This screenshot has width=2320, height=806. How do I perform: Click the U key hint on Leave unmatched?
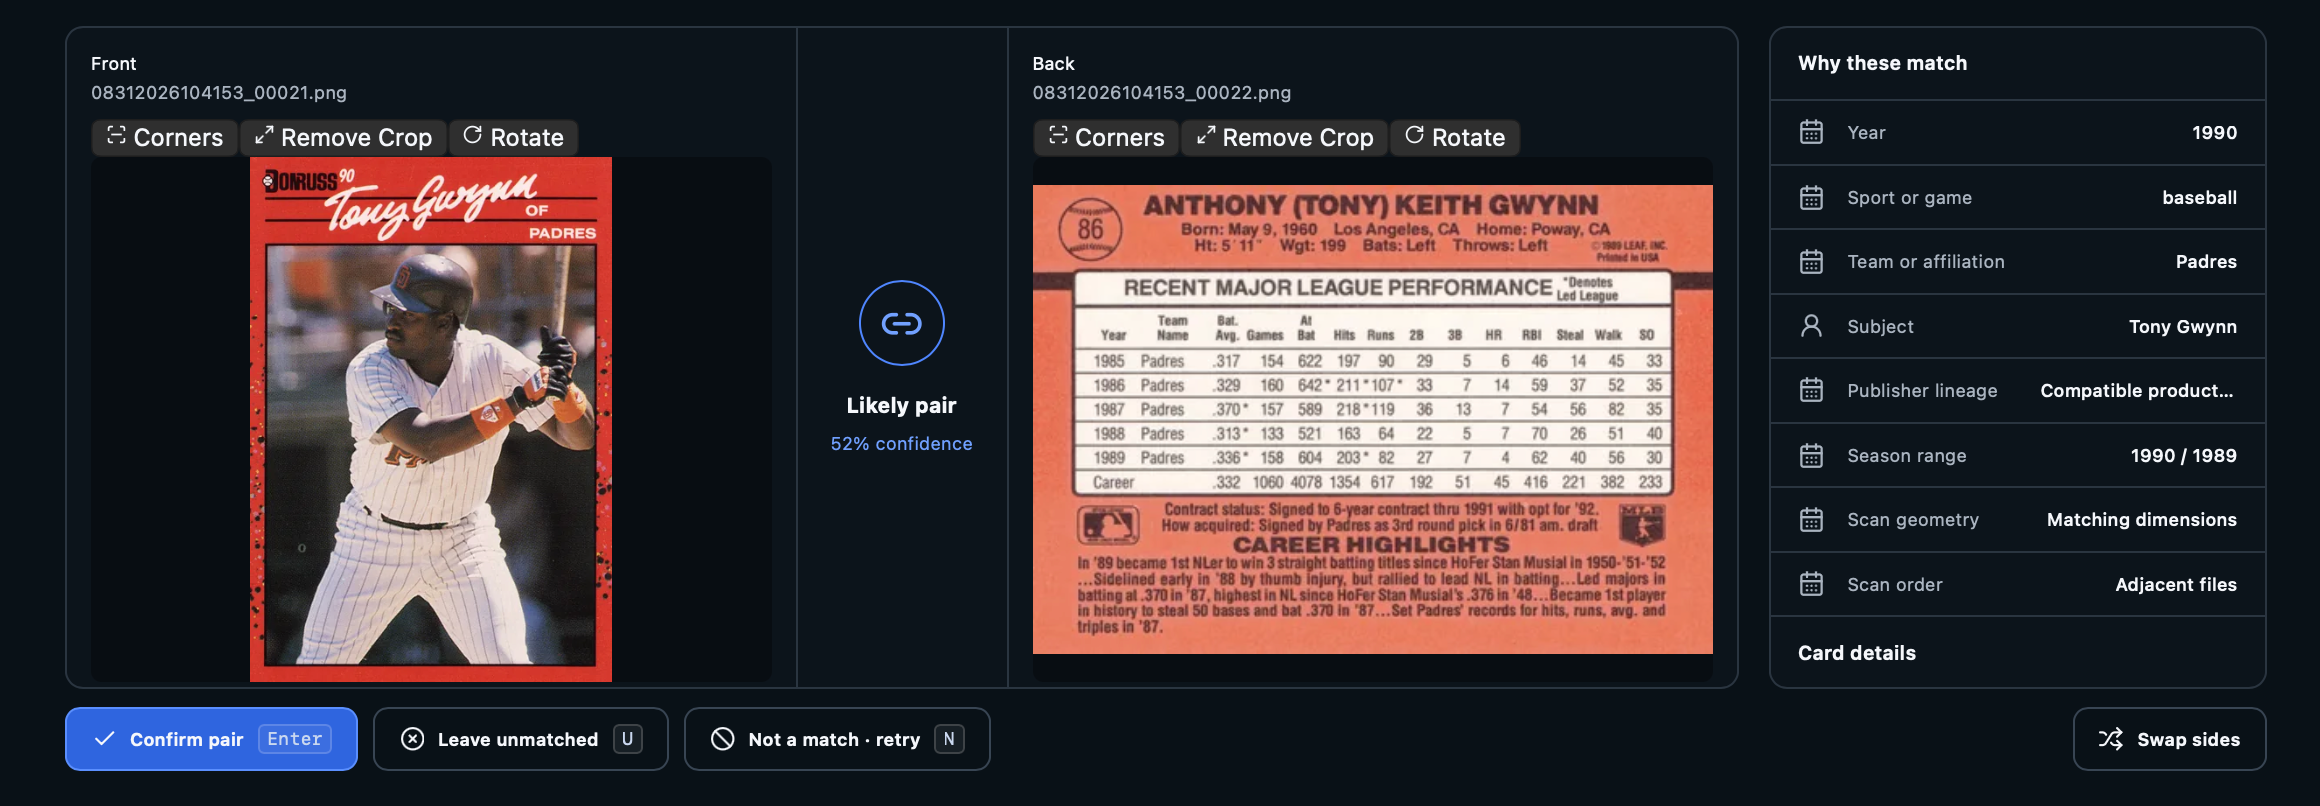click(x=627, y=739)
